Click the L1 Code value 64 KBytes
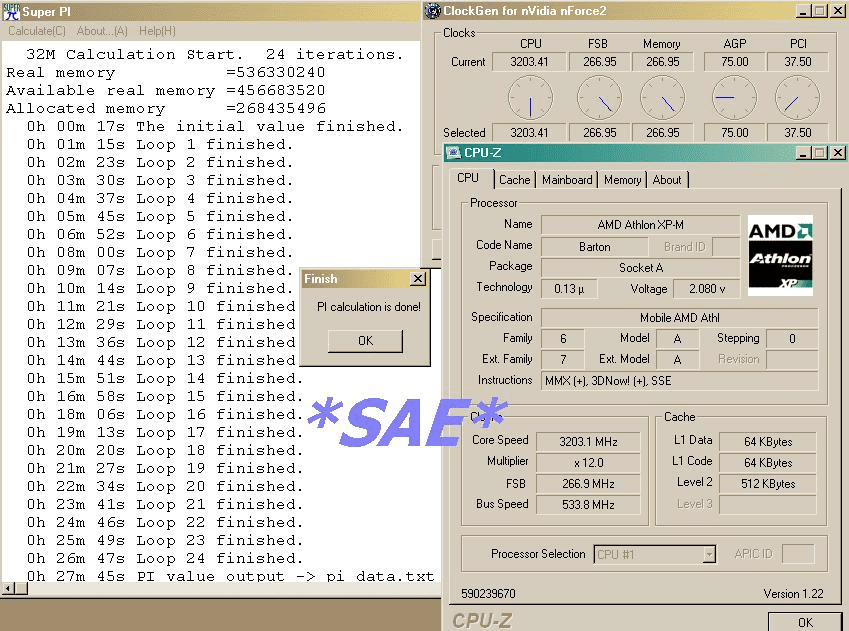The height and width of the screenshot is (631, 849). (x=767, y=463)
